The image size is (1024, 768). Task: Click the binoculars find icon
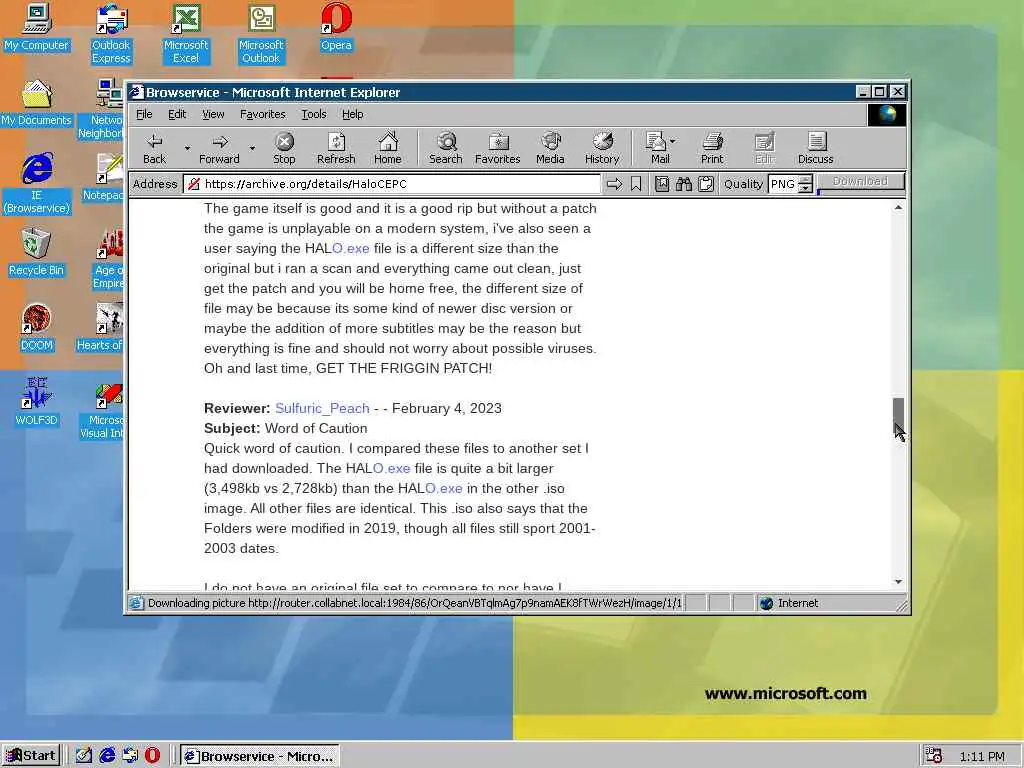coord(684,184)
